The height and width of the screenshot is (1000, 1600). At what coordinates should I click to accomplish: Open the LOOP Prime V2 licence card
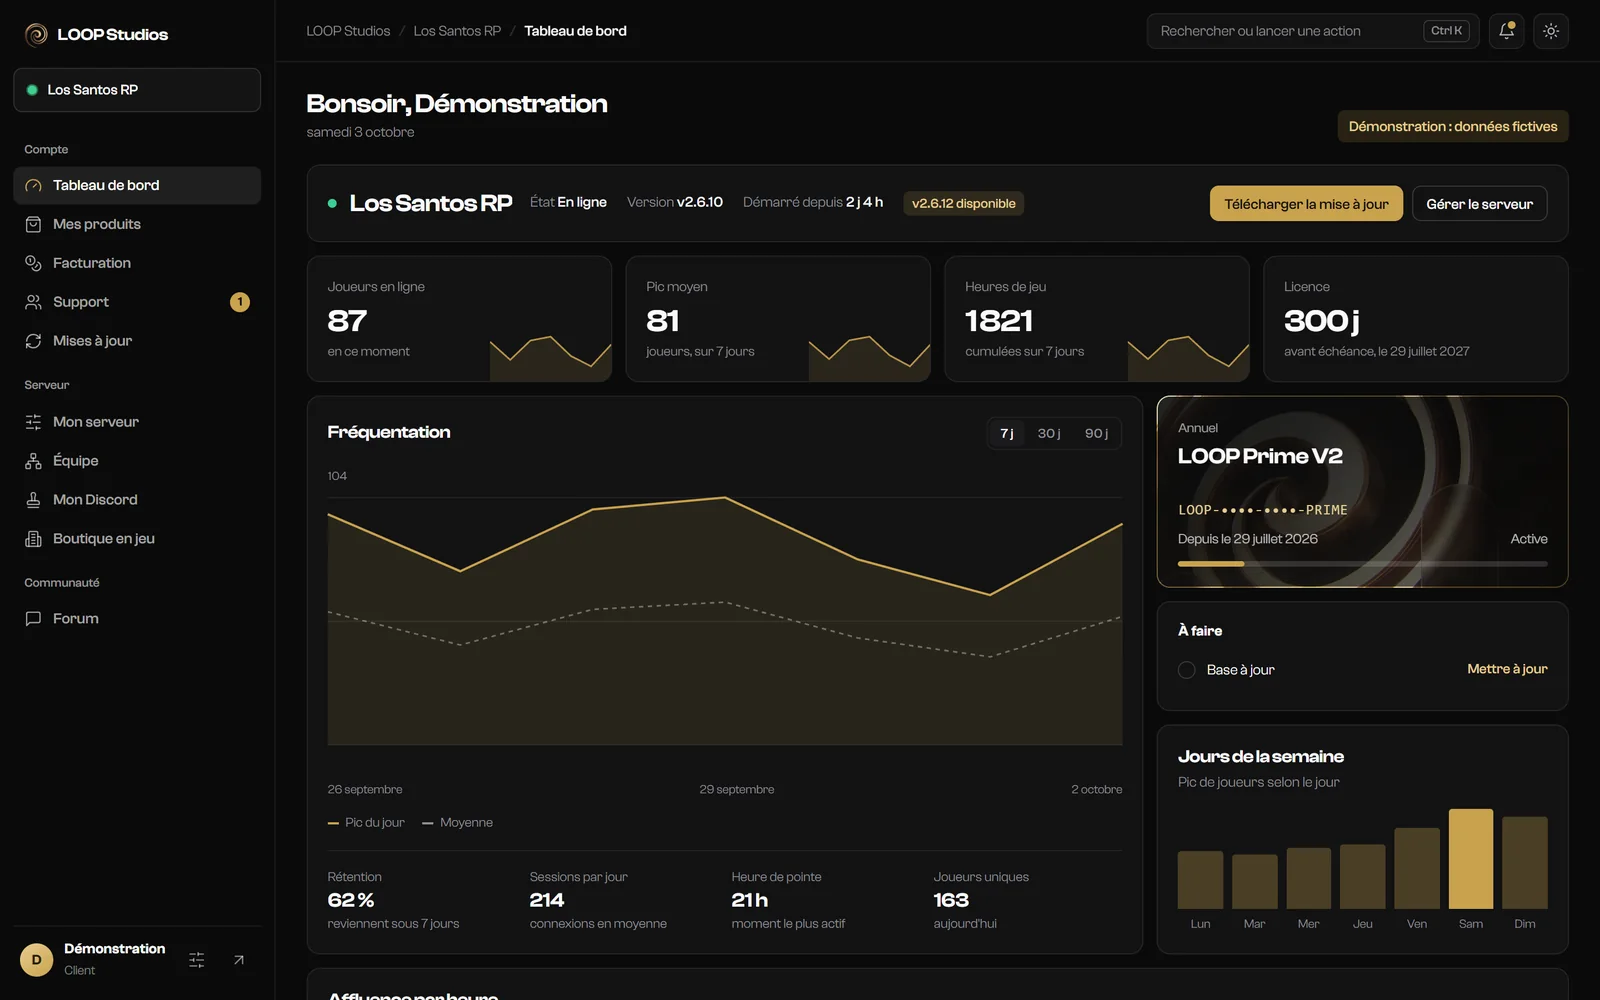pyautogui.click(x=1362, y=492)
